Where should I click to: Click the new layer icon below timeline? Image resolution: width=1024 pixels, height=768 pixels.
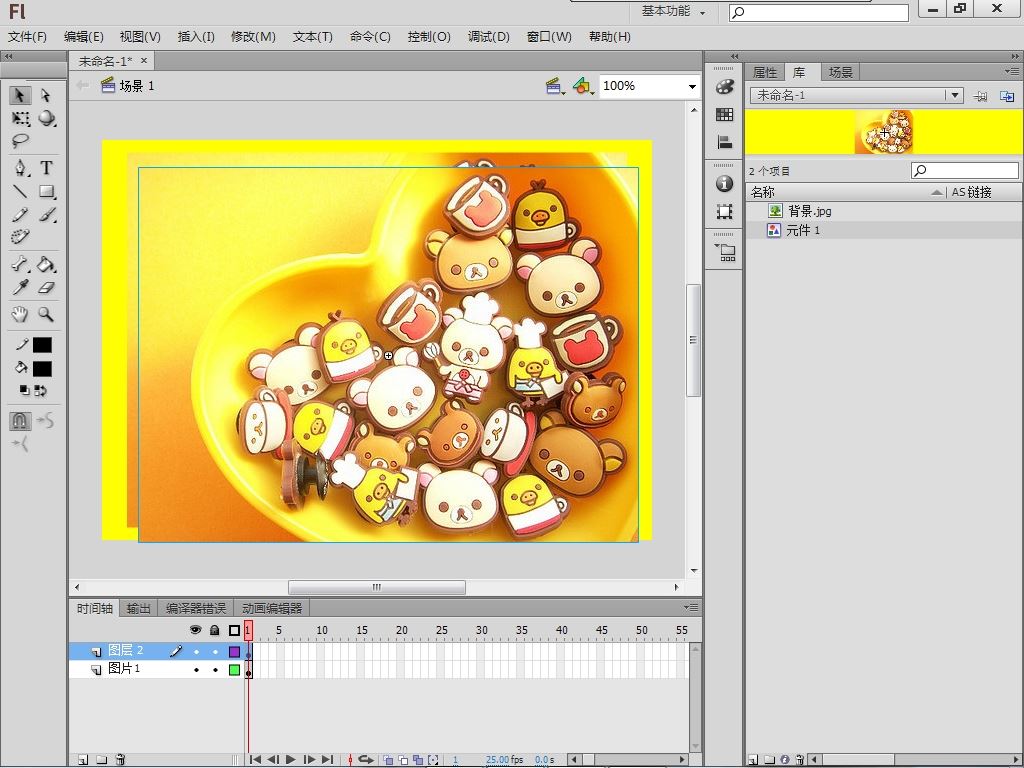tap(83, 760)
